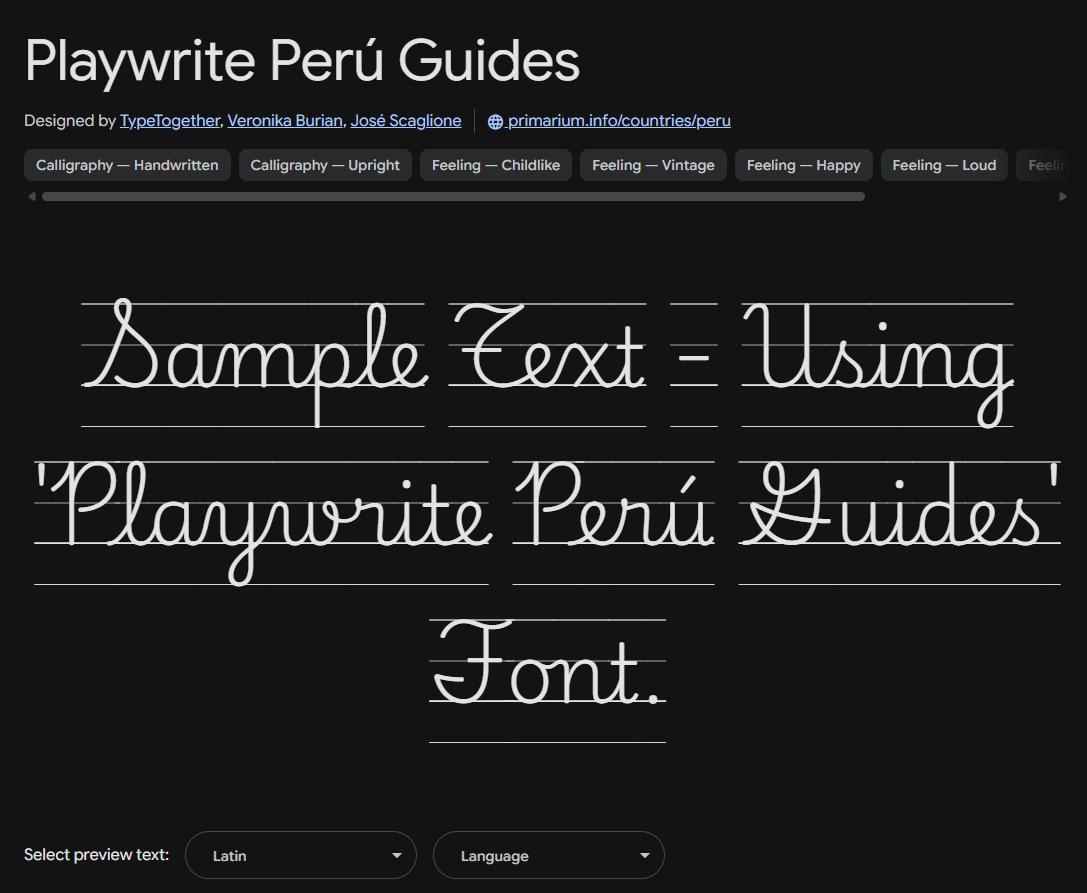
Task: Click the sample text preview area
Action: point(547,520)
